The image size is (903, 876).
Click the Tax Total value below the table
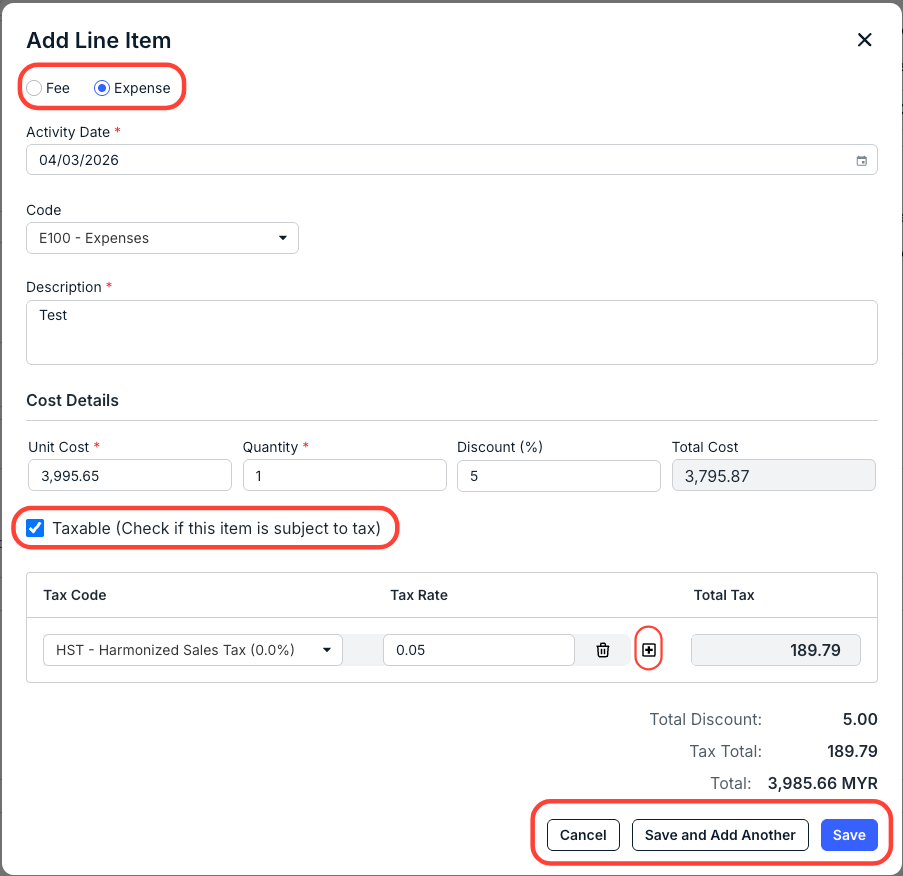(x=852, y=751)
